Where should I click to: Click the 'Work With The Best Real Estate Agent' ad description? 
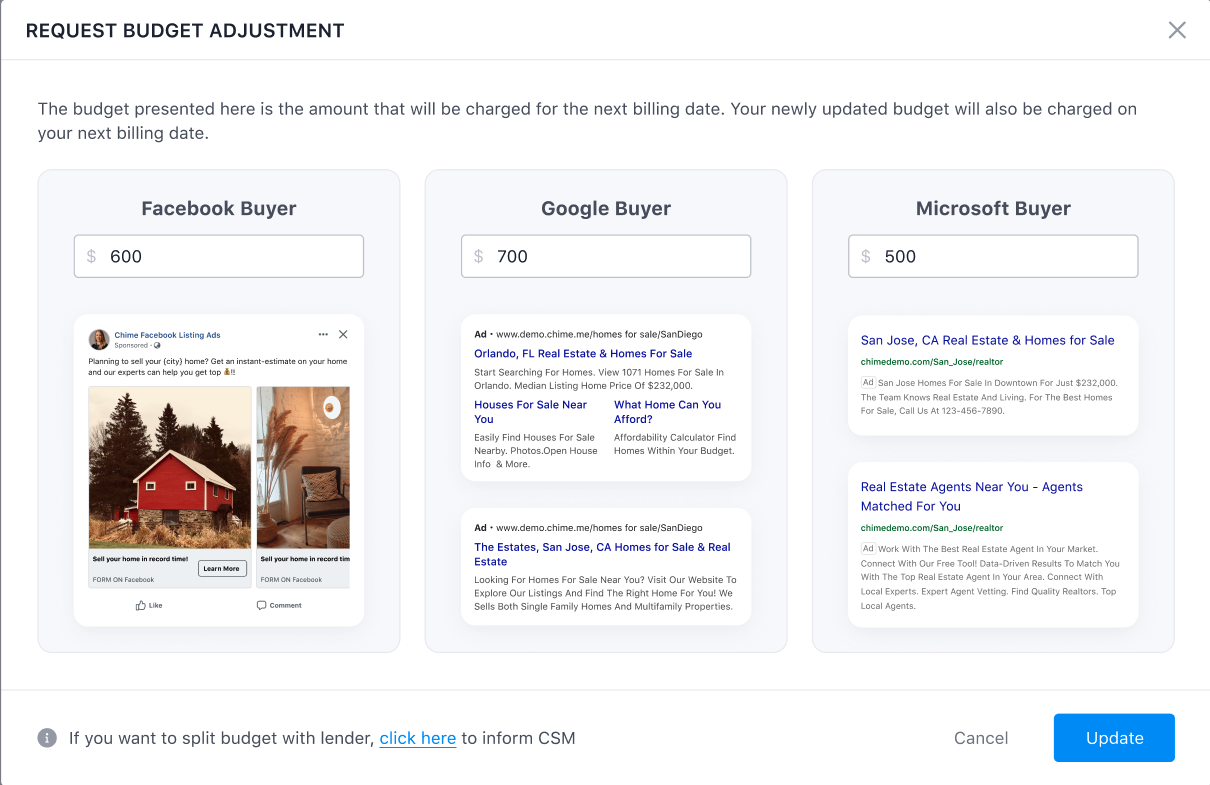point(990,577)
